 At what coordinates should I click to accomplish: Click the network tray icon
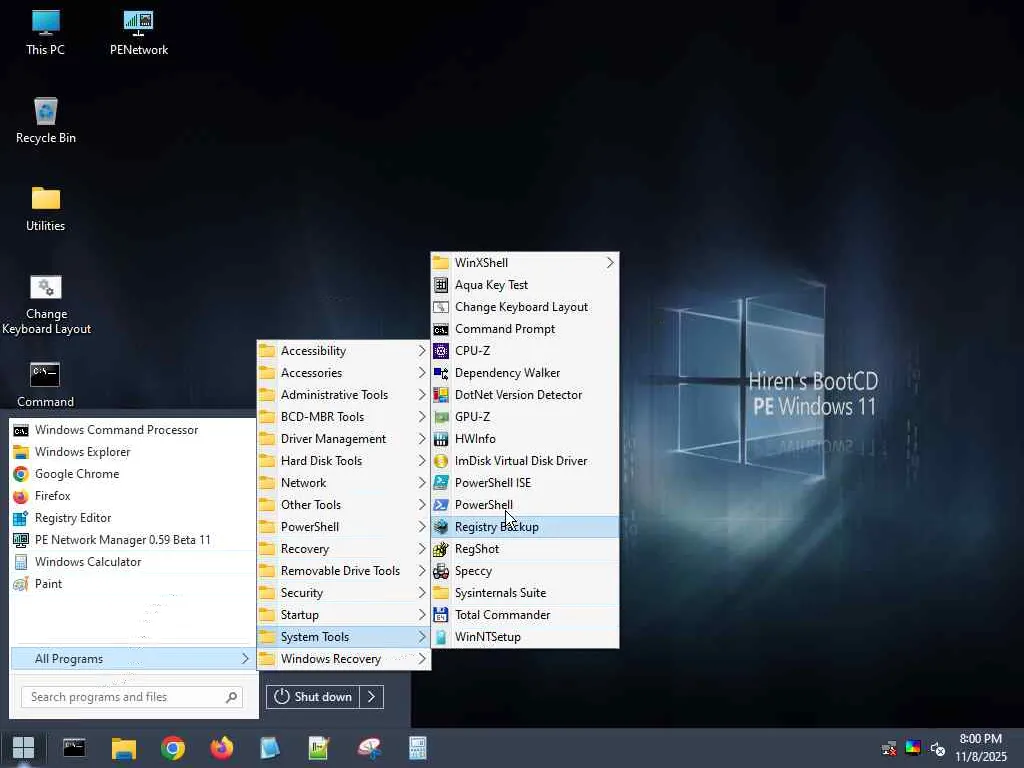(x=889, y=748)
